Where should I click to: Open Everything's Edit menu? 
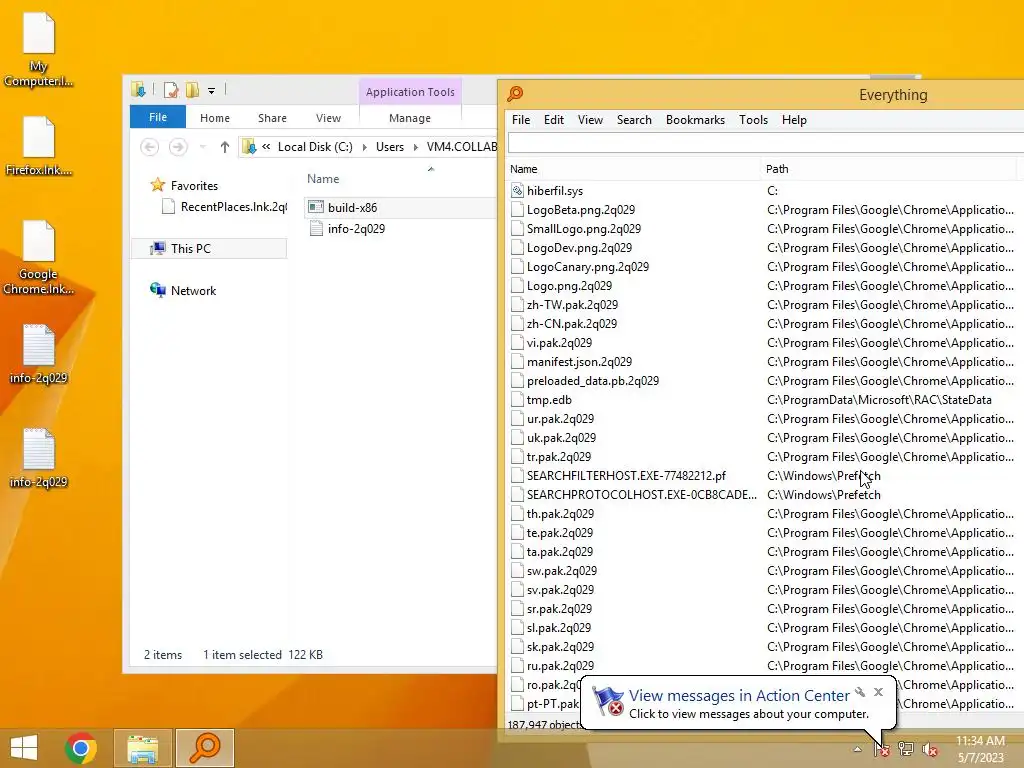point(554,120)
